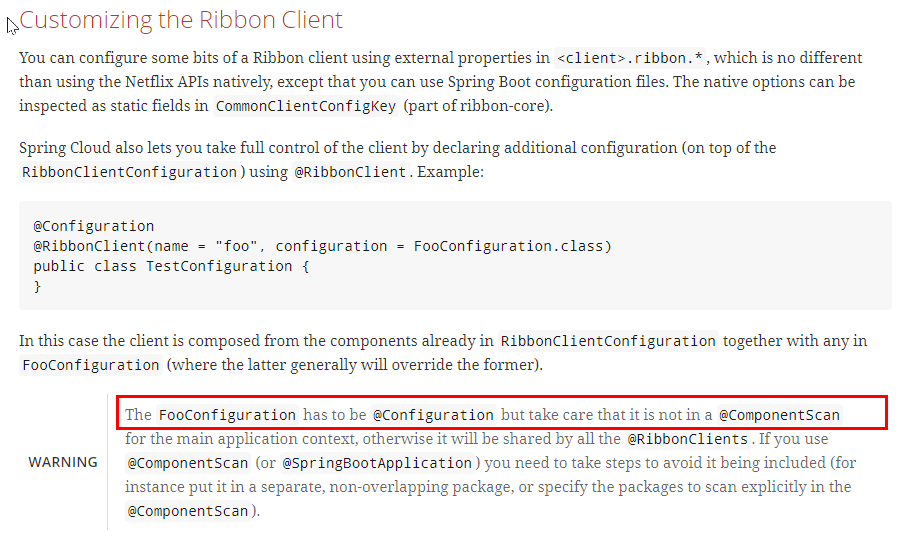Click 'RibbonClientConfiguration' code after 'already in'

(x=608, y=341)
